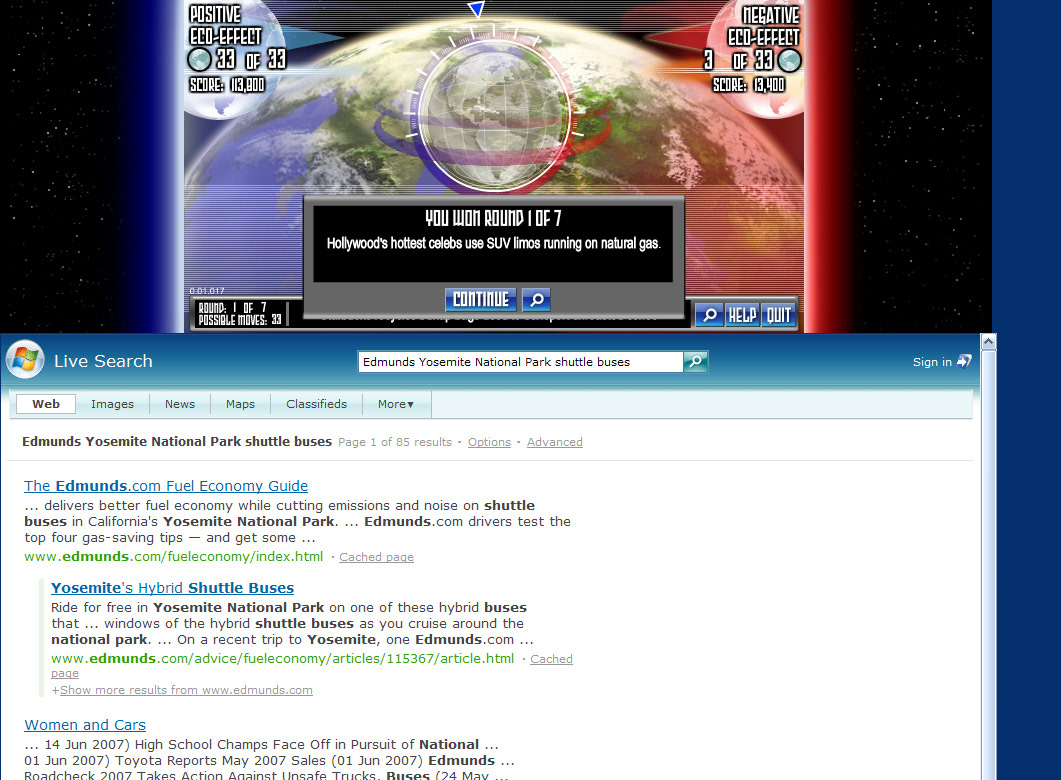The height and width of the screenshot is (780, 1061).
Task: Open Cached link for Yosemite shuttle article
Action: coord(551,659)
